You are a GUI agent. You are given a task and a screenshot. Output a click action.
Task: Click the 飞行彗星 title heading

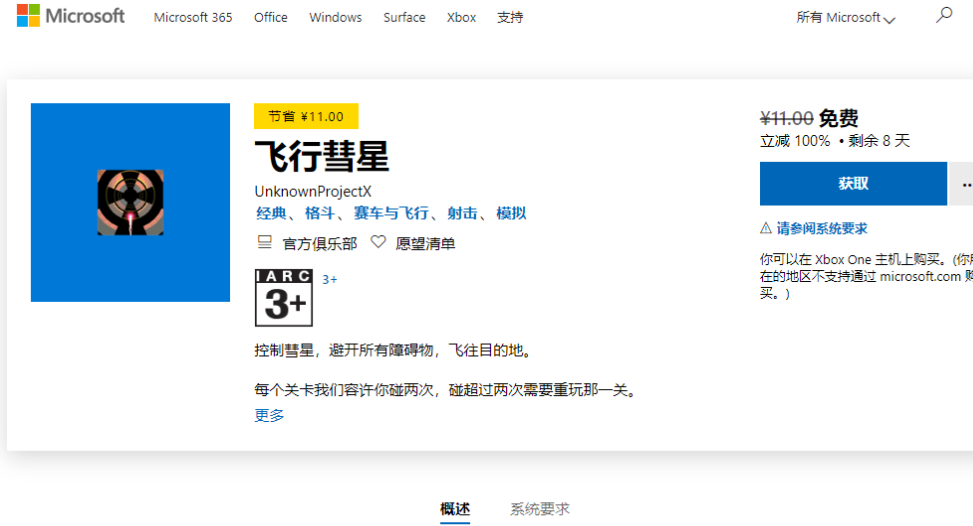pos(321,156)
